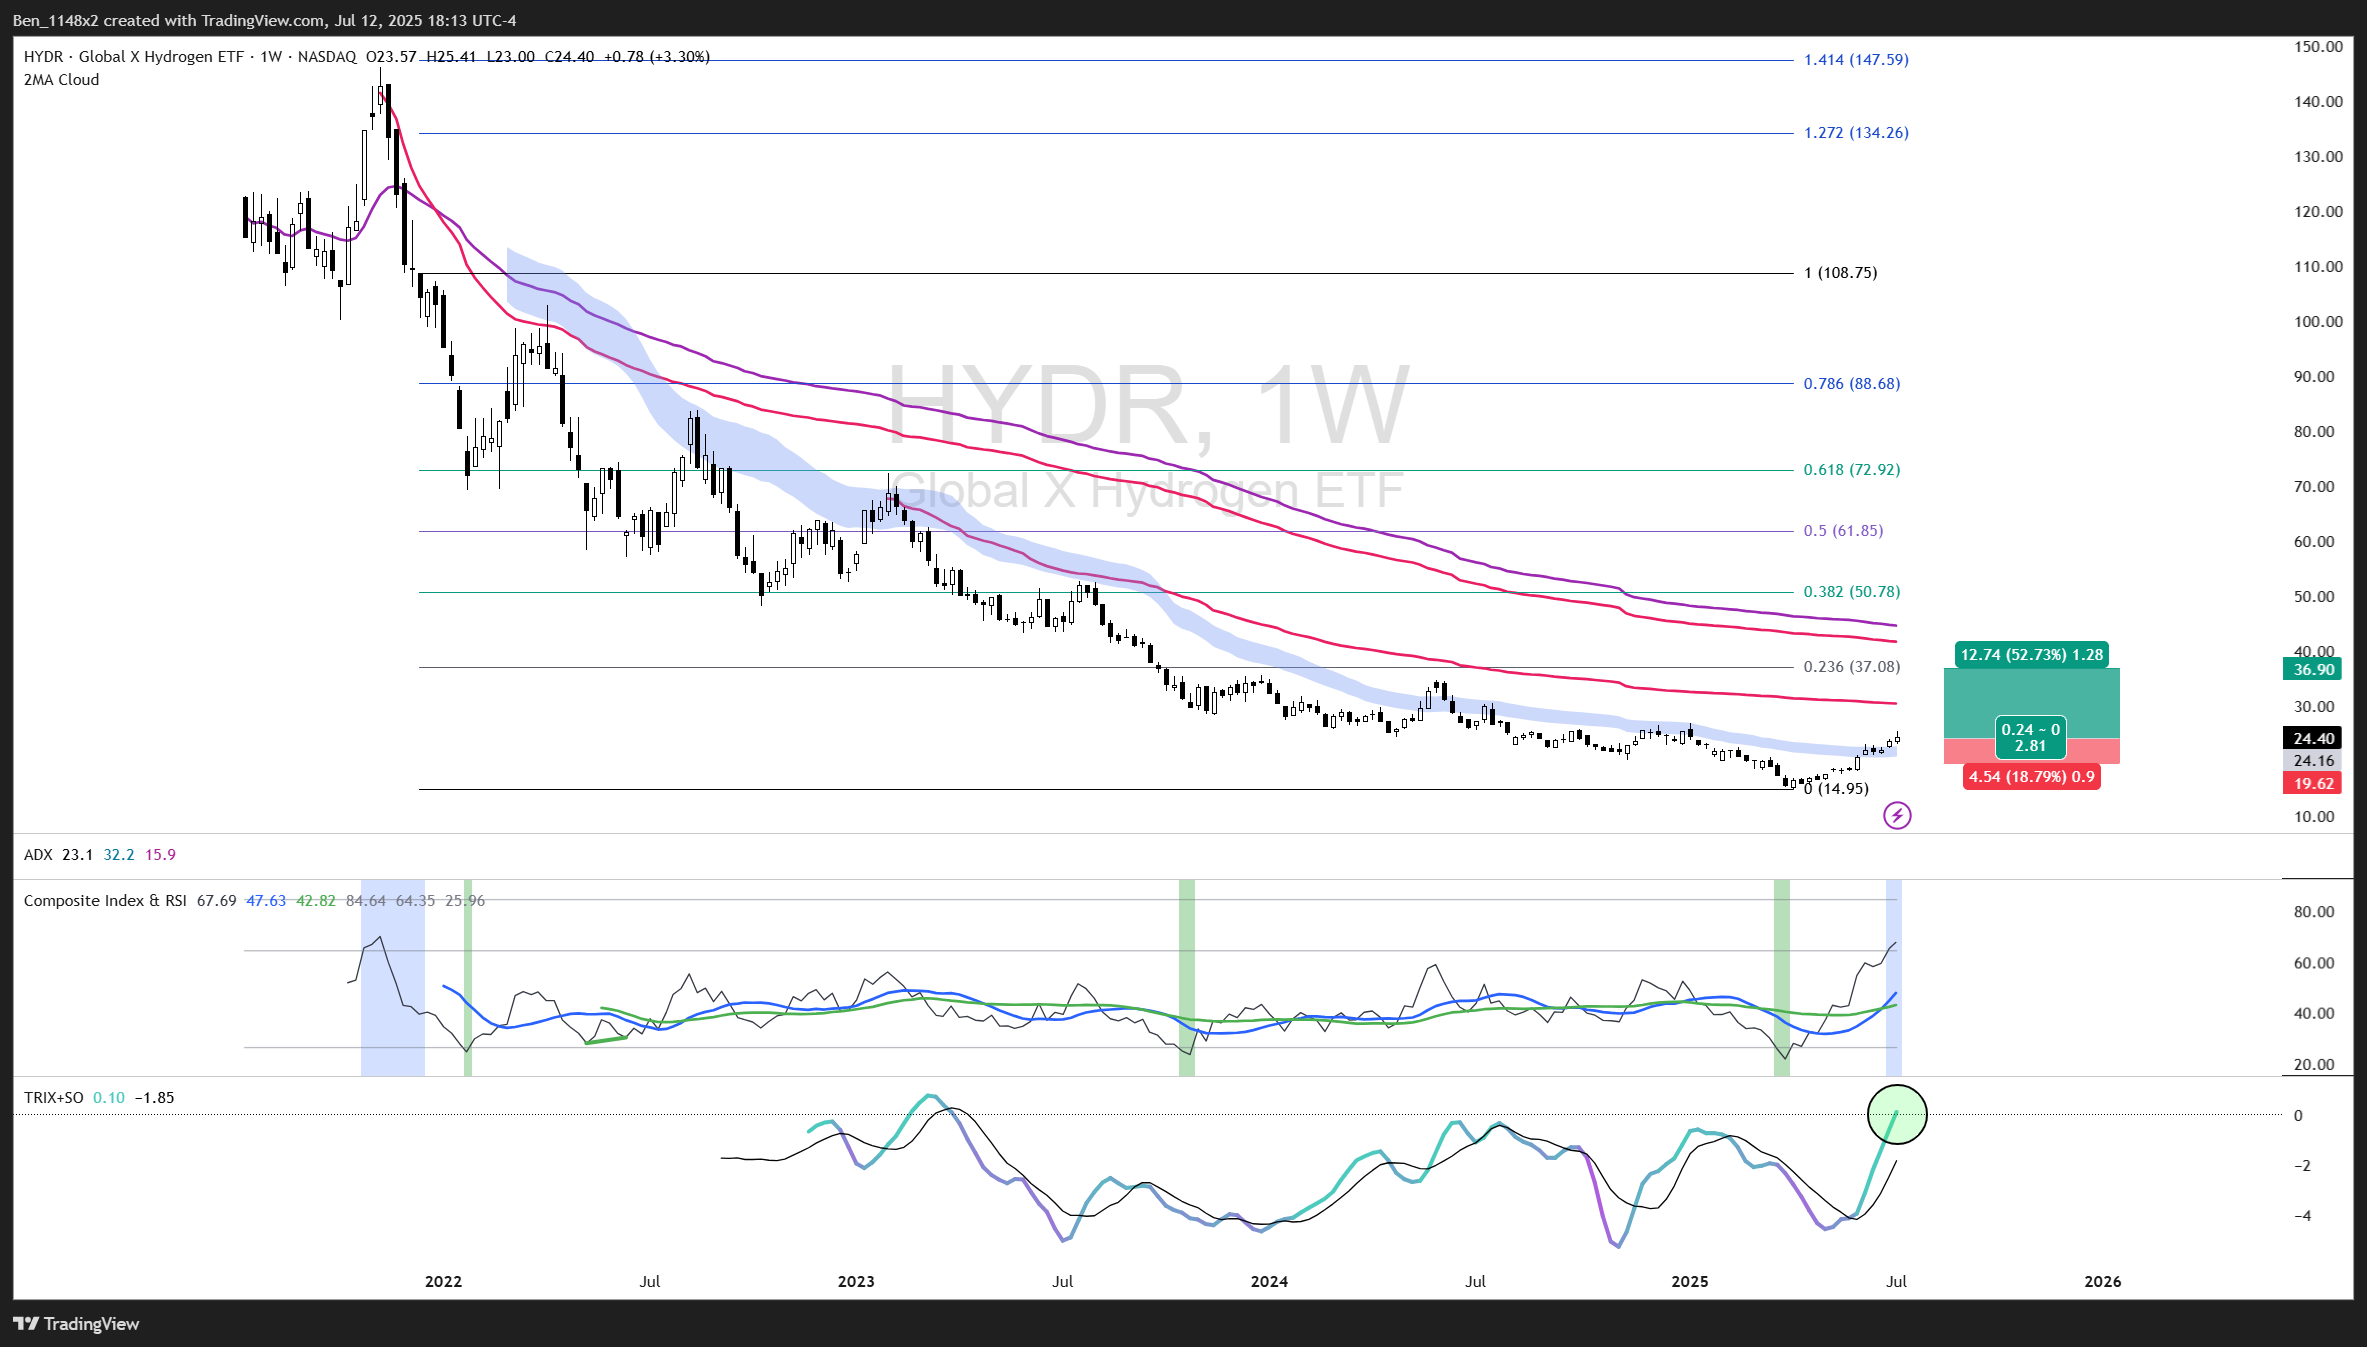The width and height of the screenshot is (2367, 1347).
Task: Click the 1.414 (147.59) Fibonacci level label
Action: pyautogui.click(x=1855, y=60)
